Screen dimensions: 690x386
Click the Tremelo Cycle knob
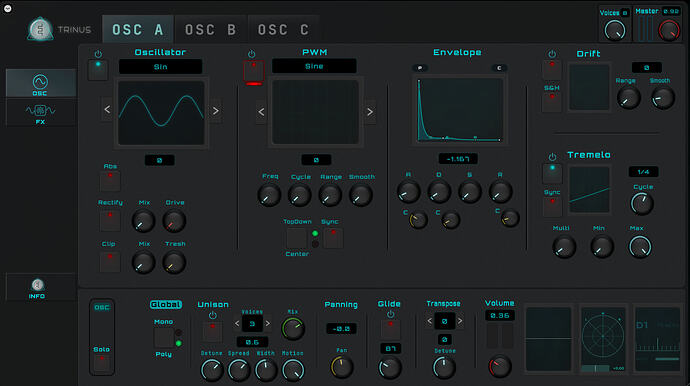coord(642,203)
